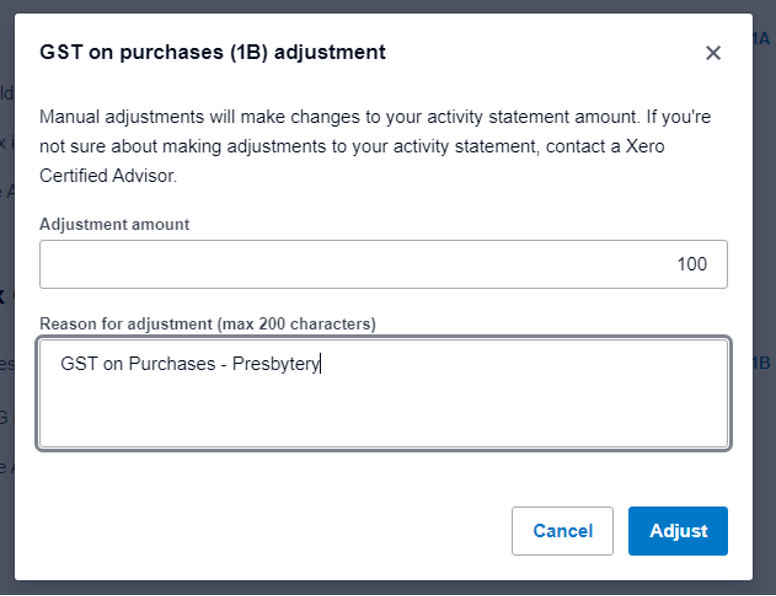Click the 100 value in amount field

(691, 264)
